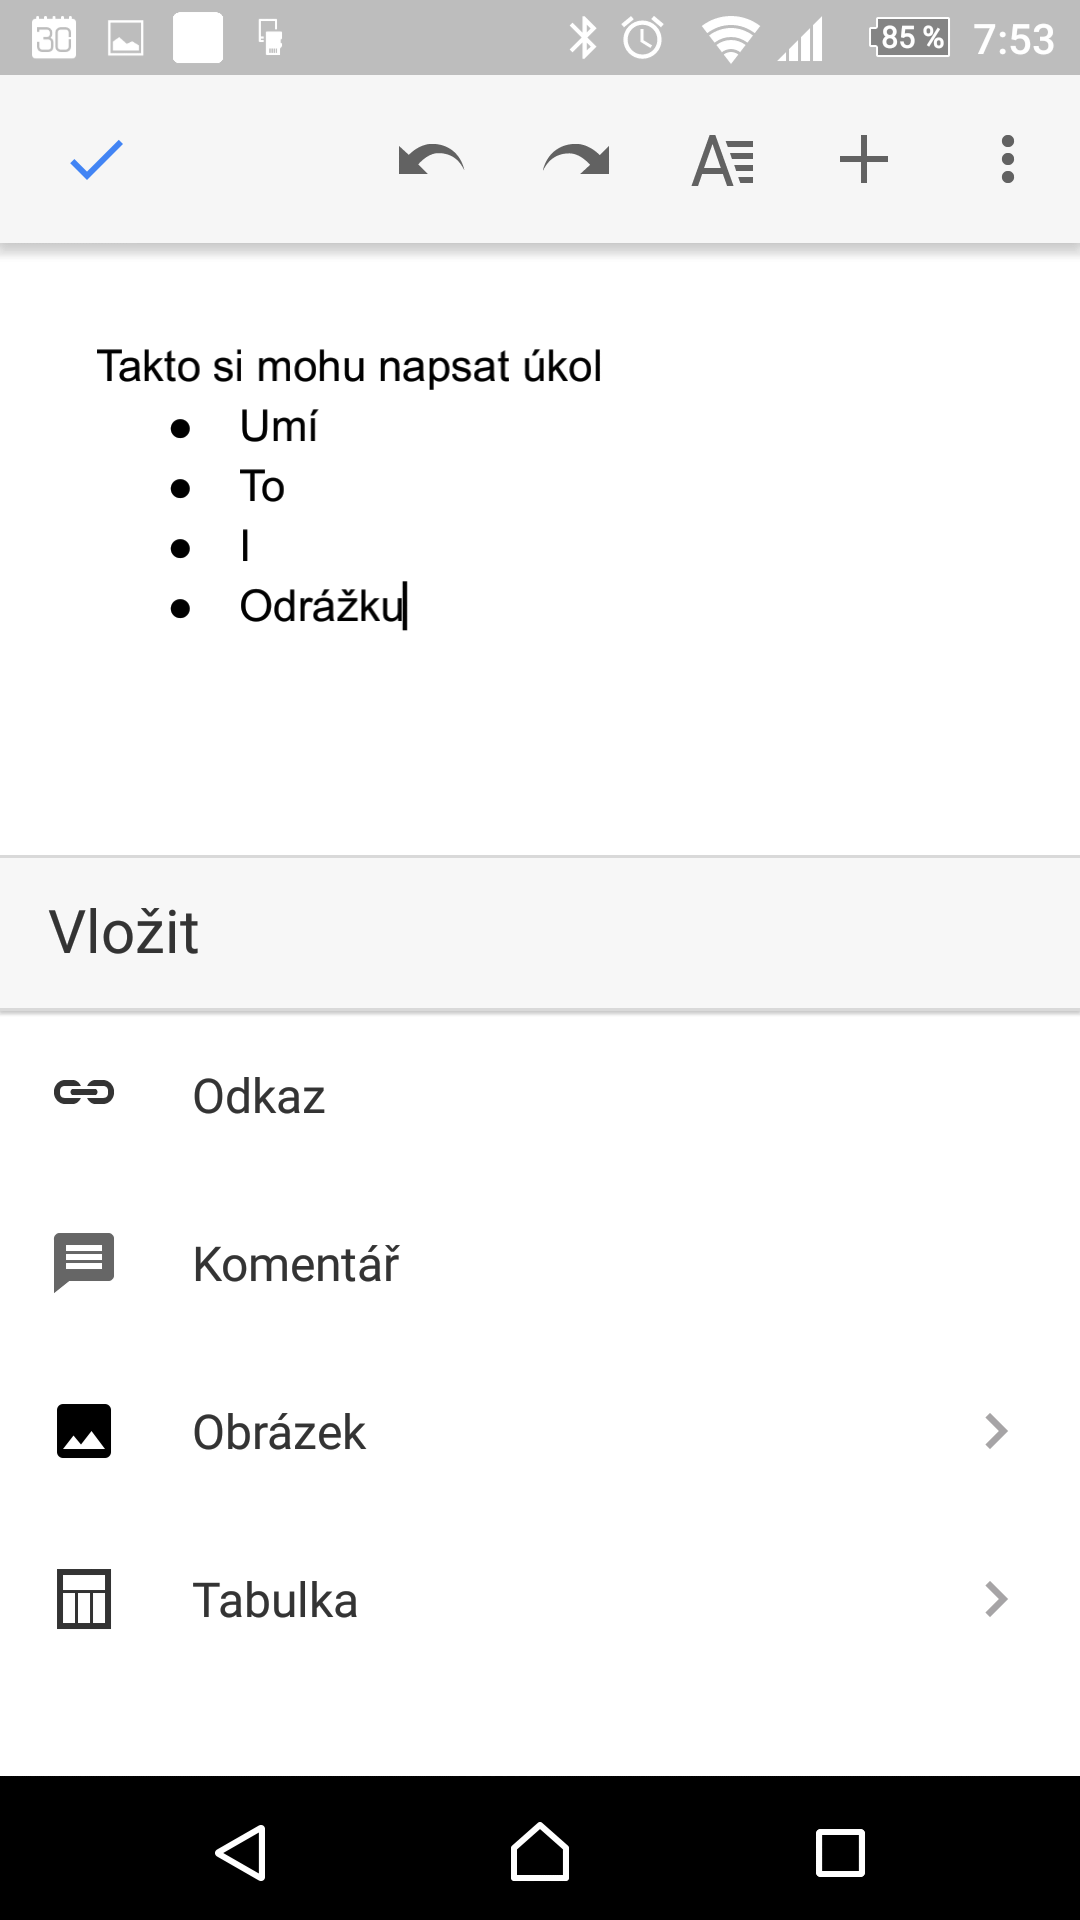Open the text formatting options
Image resolution: width=1080 pixels, height=1920 pixels.
click(722, 160)
